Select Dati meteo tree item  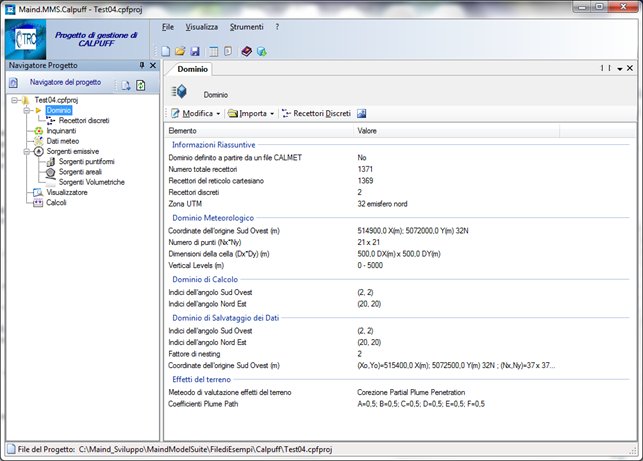point(63,141)
